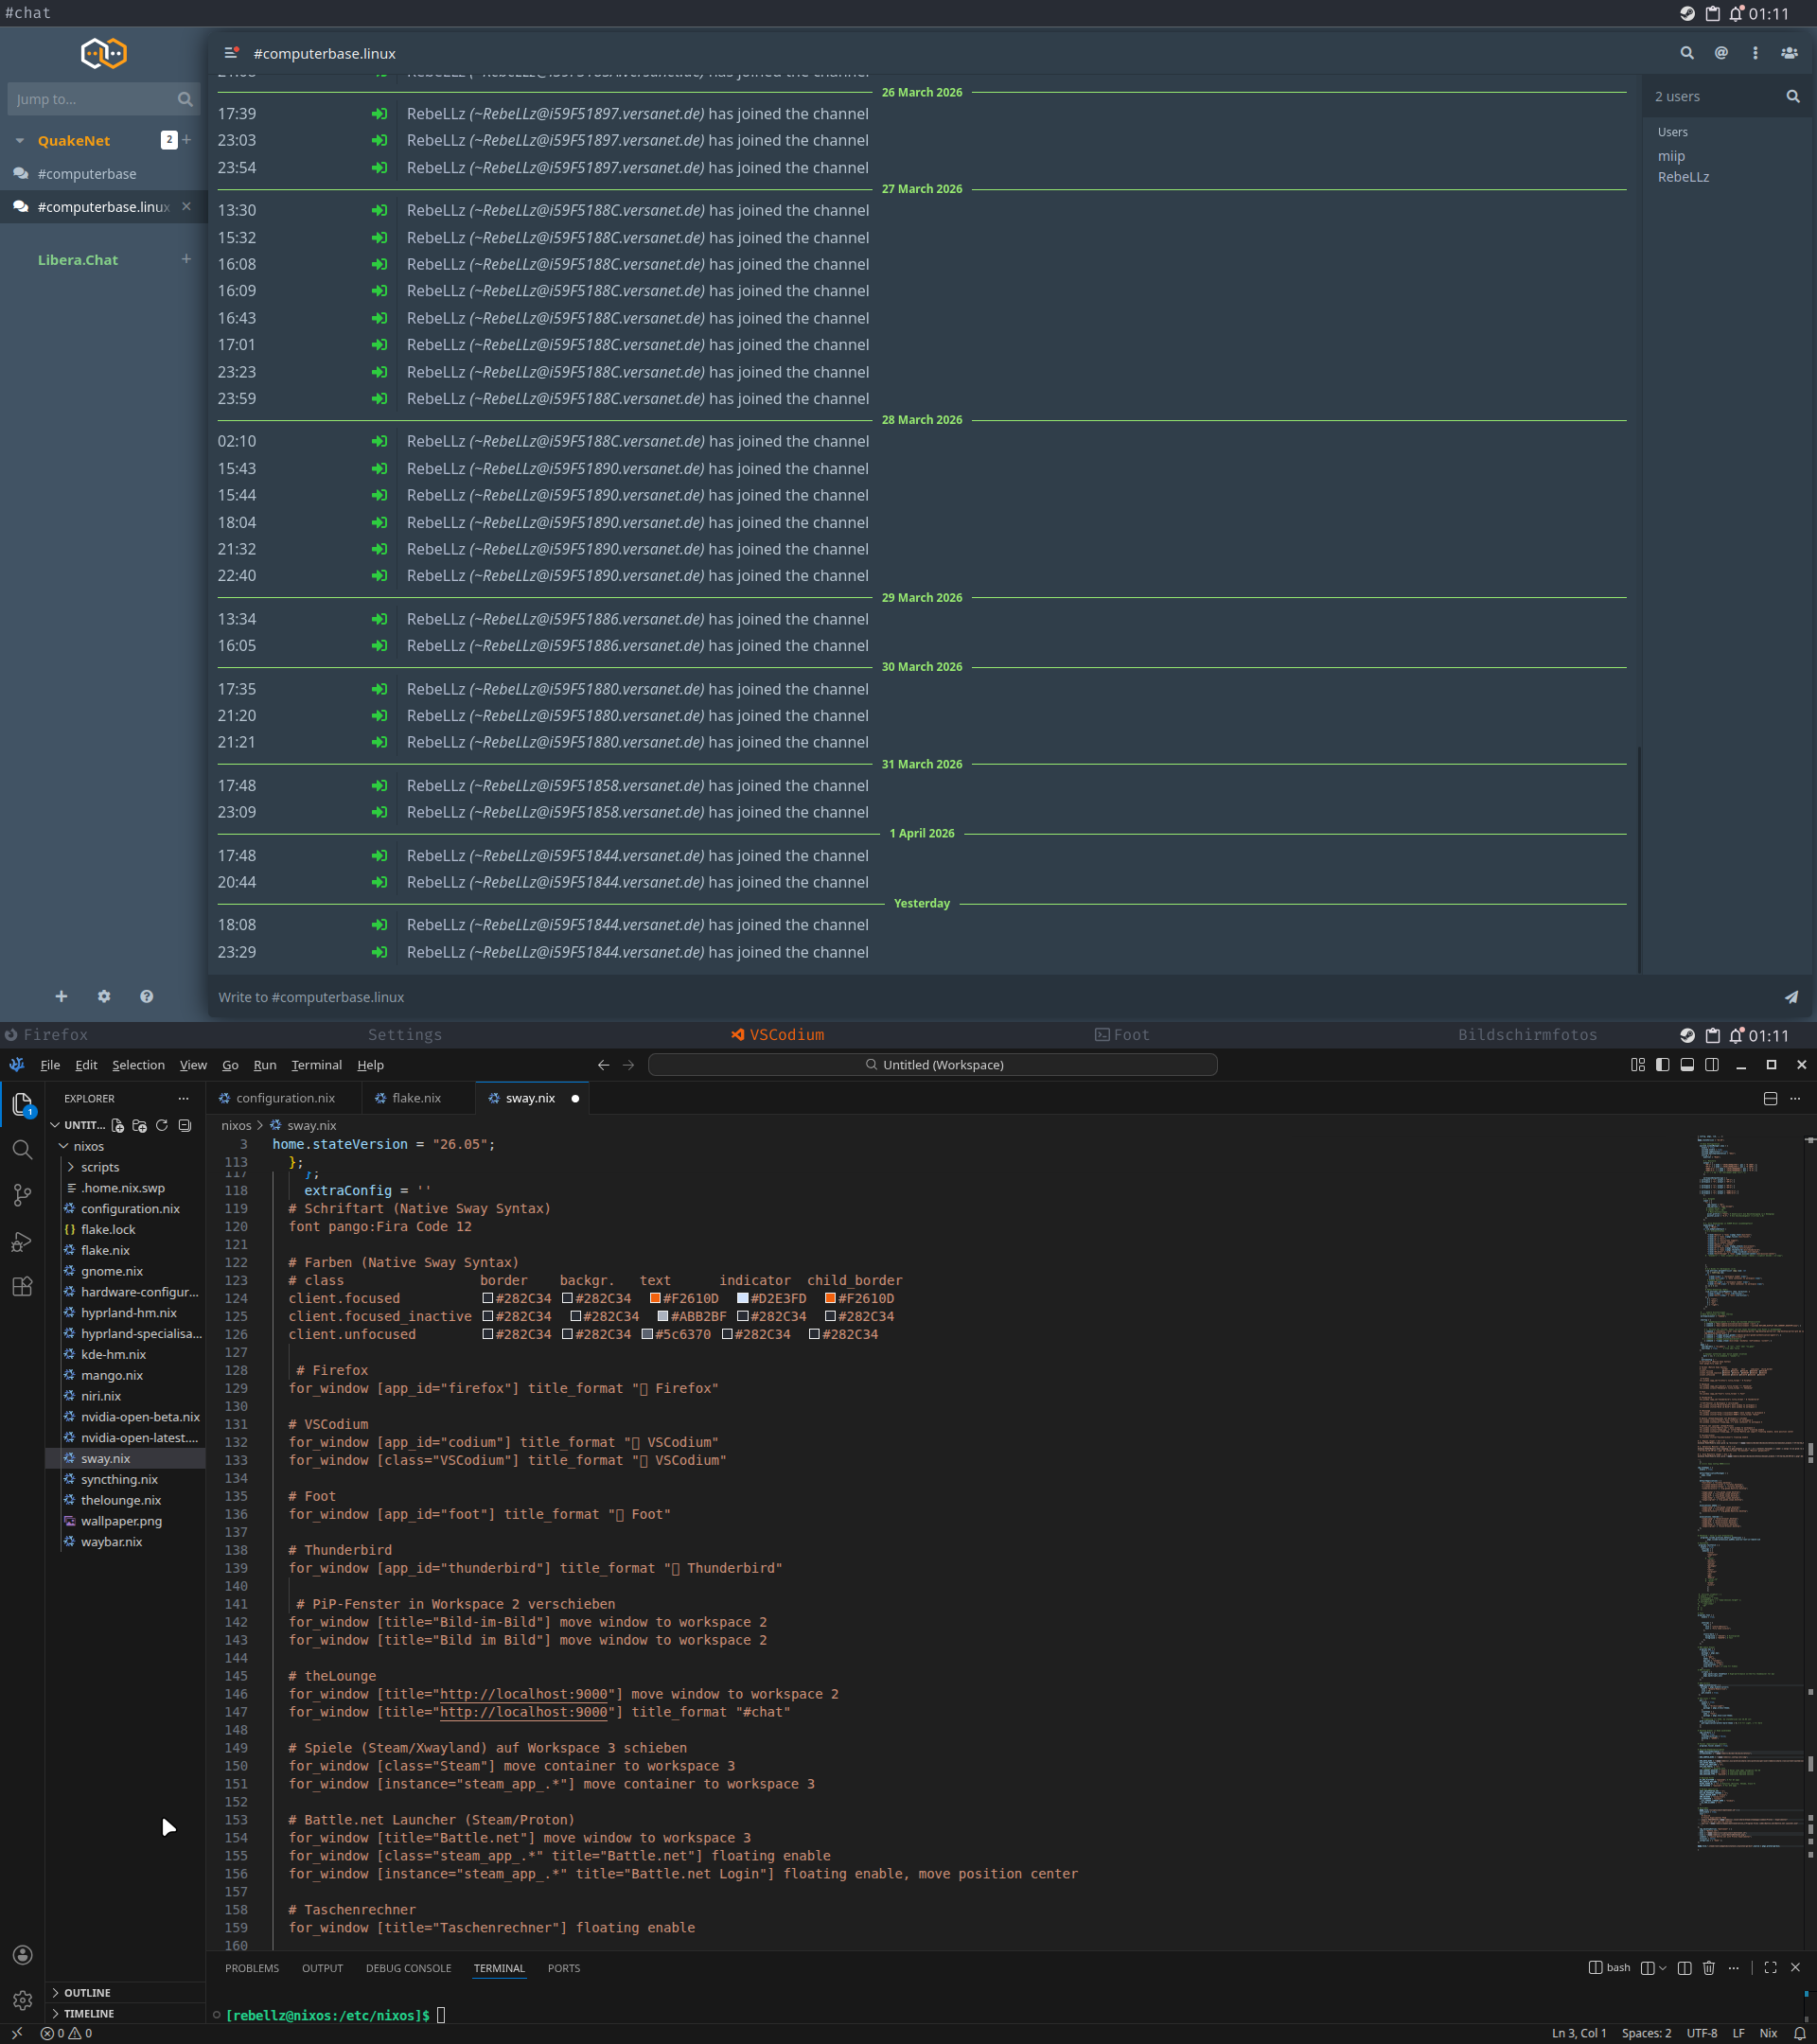Open the Accounts icon in VSCodium activity bar

click(x=22, y=1955)
